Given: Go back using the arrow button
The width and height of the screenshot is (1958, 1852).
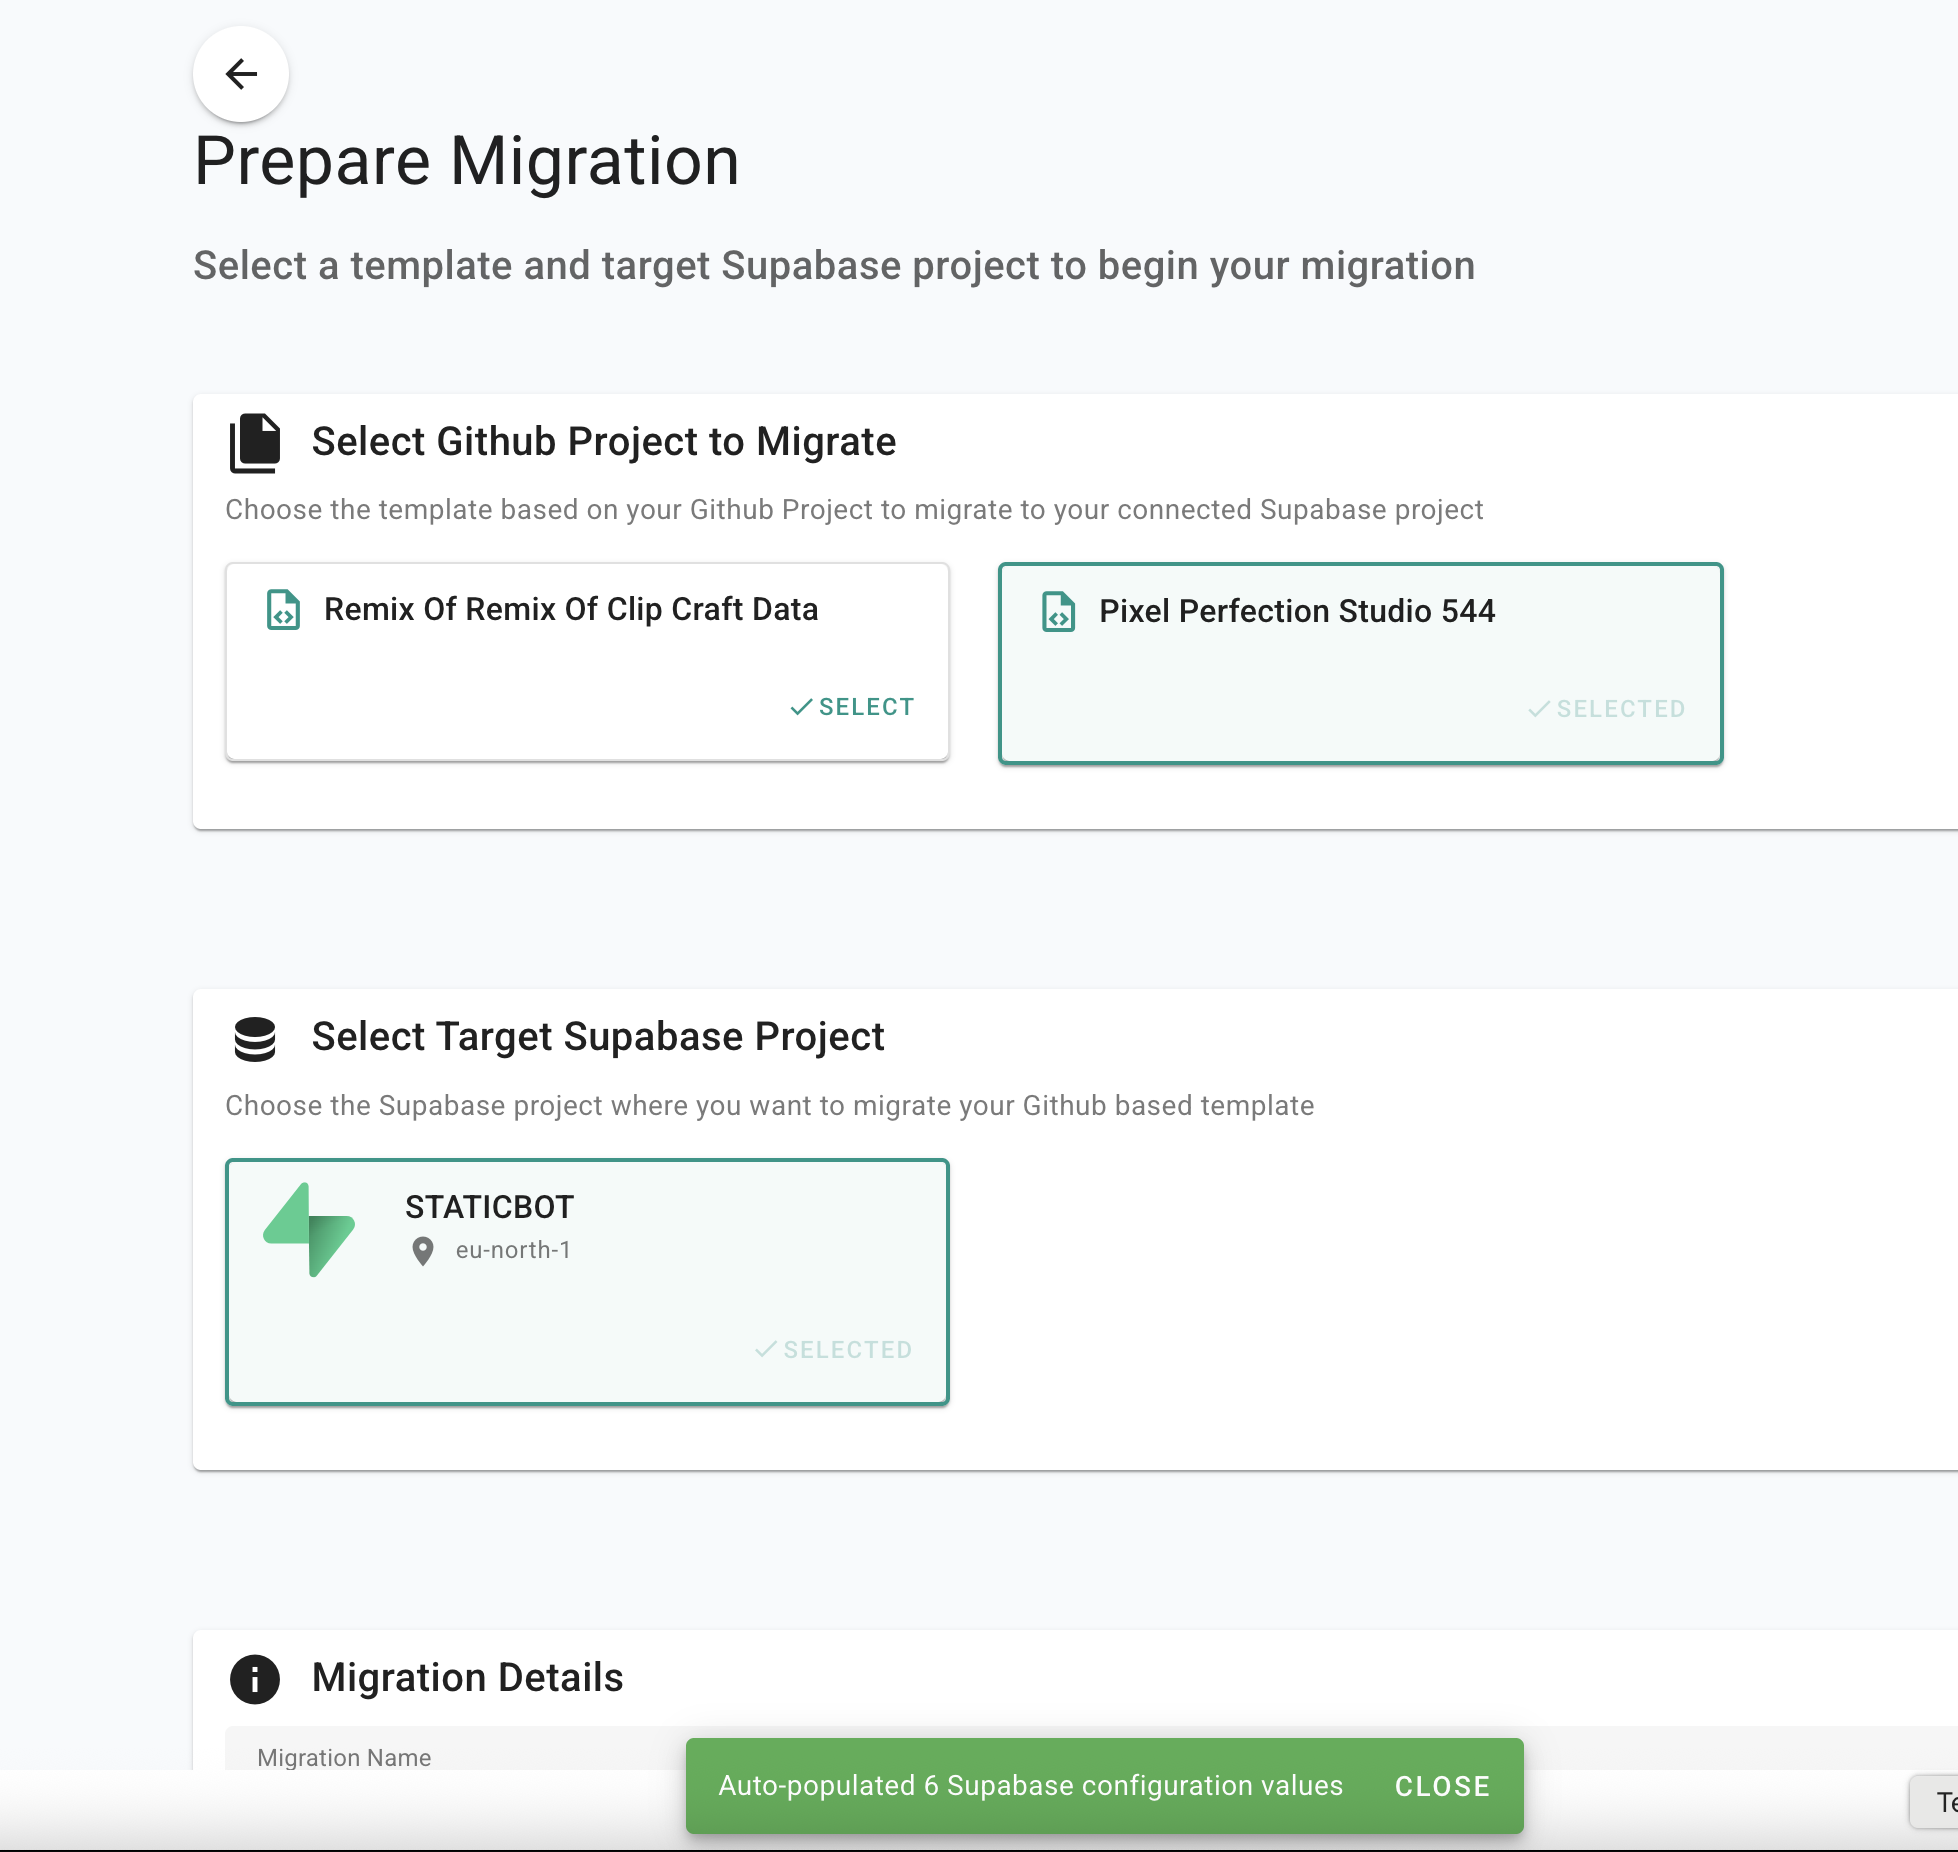Looking at the screenshot, I should 241,74.
